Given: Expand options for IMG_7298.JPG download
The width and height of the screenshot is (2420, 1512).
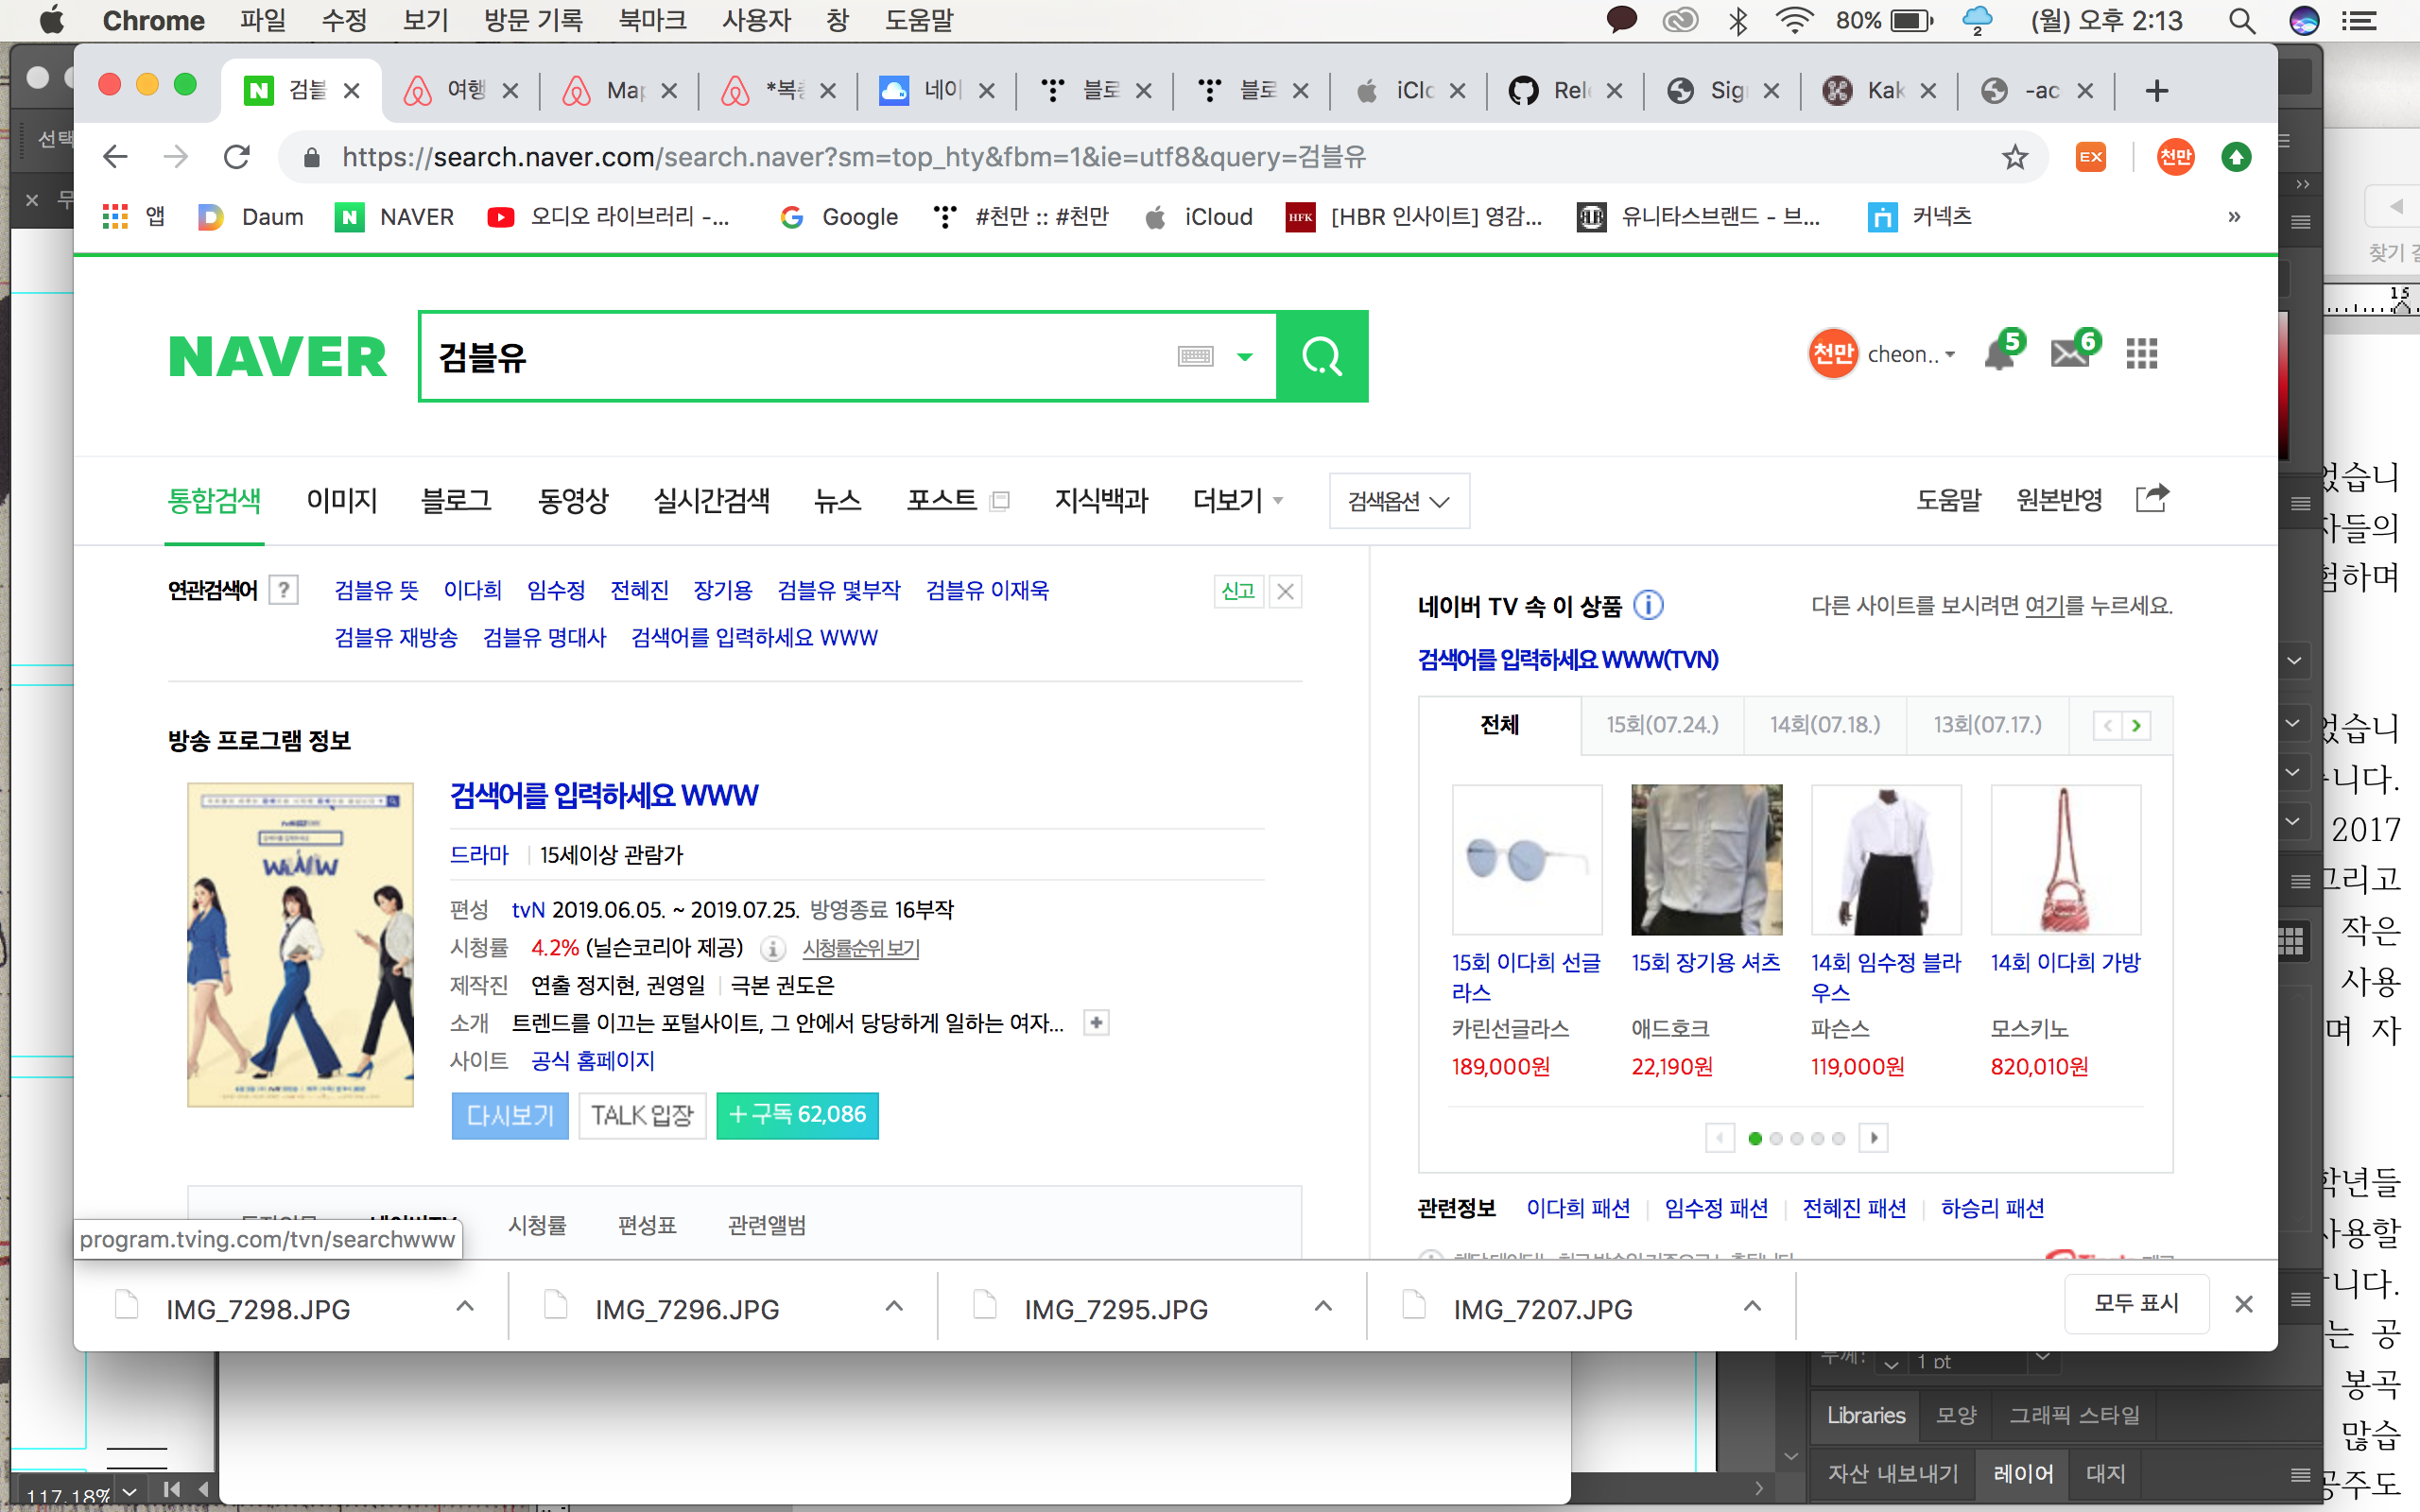Looking at the screenshot, I should coord(465,1307).
